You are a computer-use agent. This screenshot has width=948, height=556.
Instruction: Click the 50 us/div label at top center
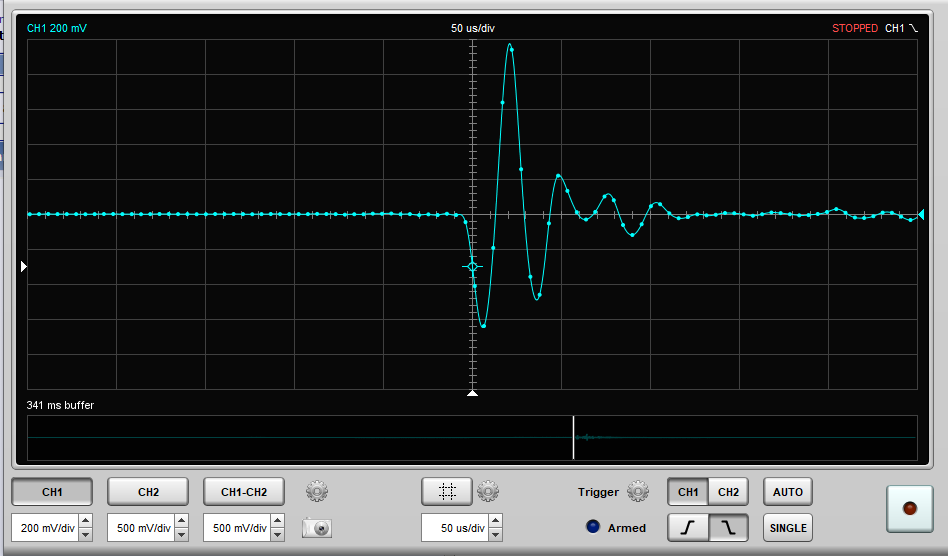coord(473,28)
